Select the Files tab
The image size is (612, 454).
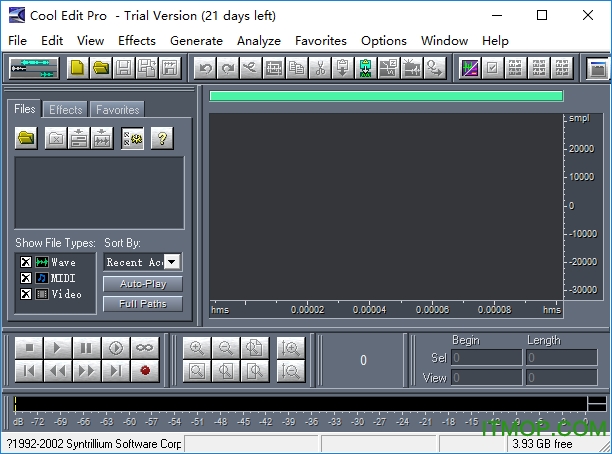pos(25,109)
